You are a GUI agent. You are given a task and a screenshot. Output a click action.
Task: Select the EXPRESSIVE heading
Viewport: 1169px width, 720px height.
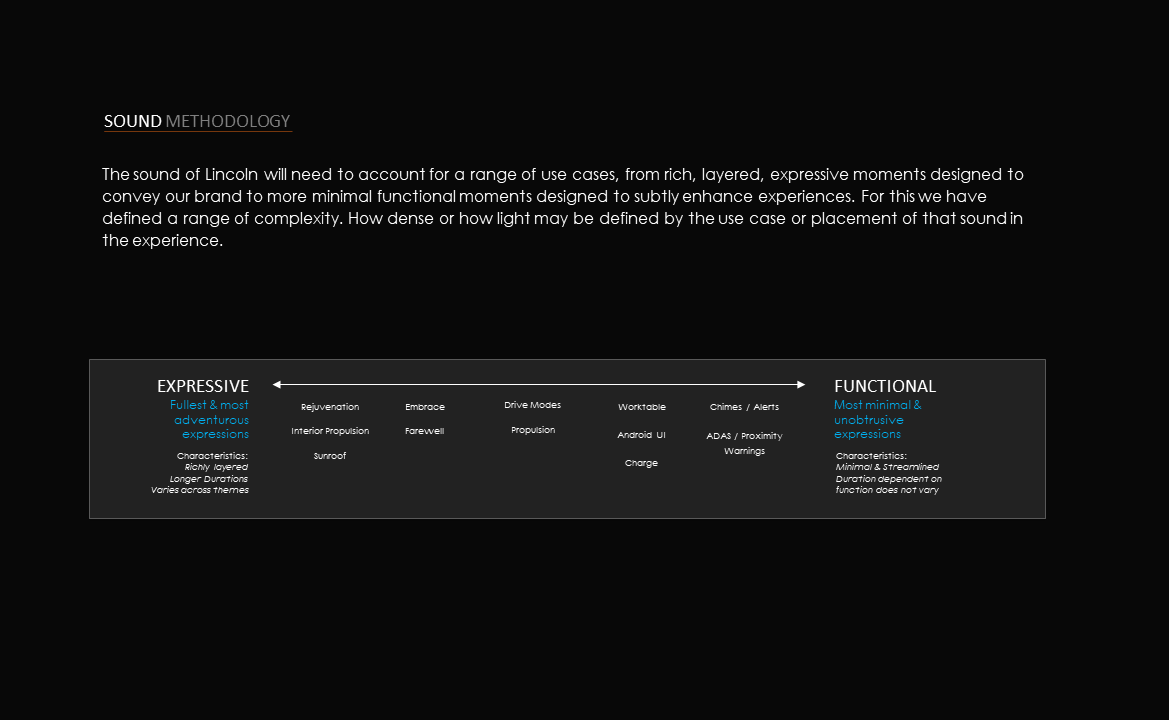(203, 386)
